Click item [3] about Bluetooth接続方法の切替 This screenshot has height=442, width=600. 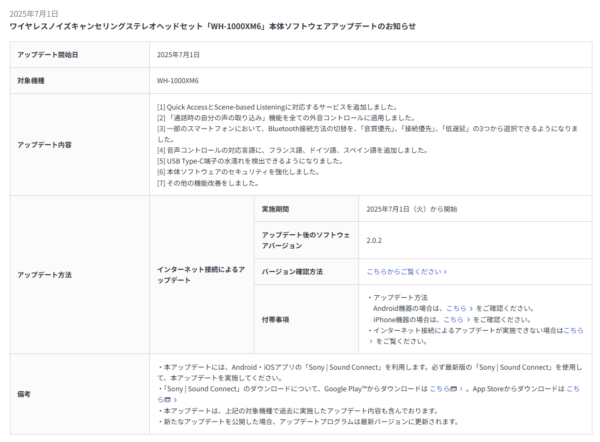367,134
